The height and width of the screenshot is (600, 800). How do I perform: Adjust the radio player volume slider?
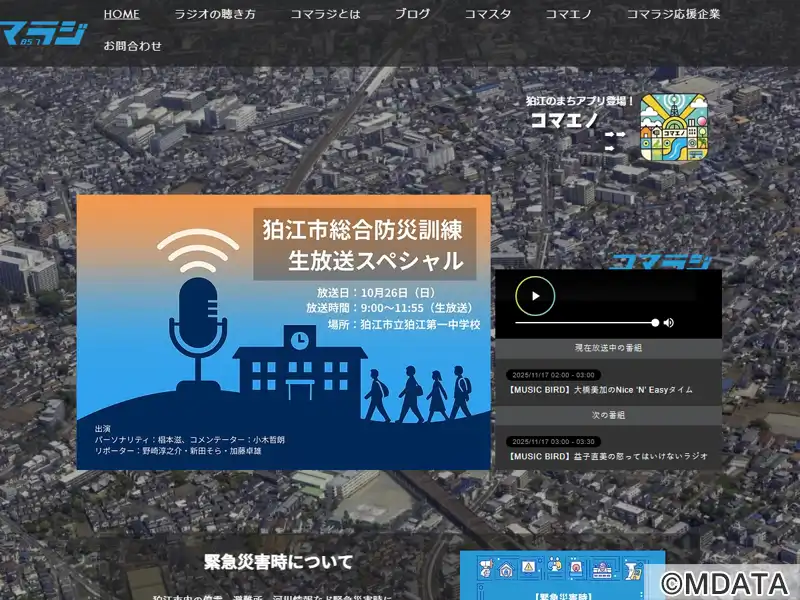click(586, 323)
